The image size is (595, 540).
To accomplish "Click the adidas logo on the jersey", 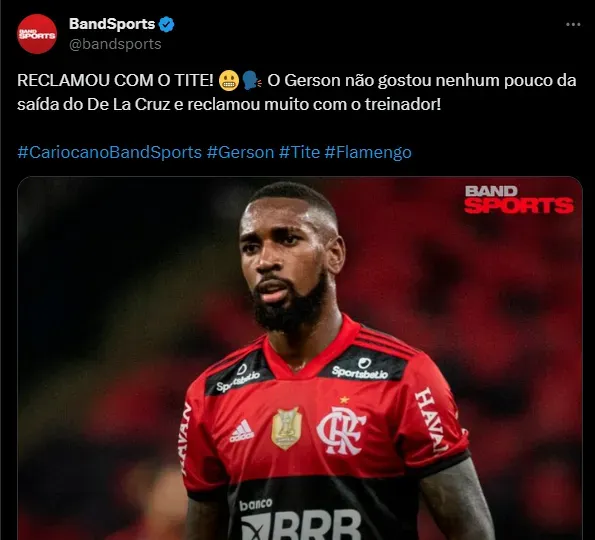I will 242,431.
